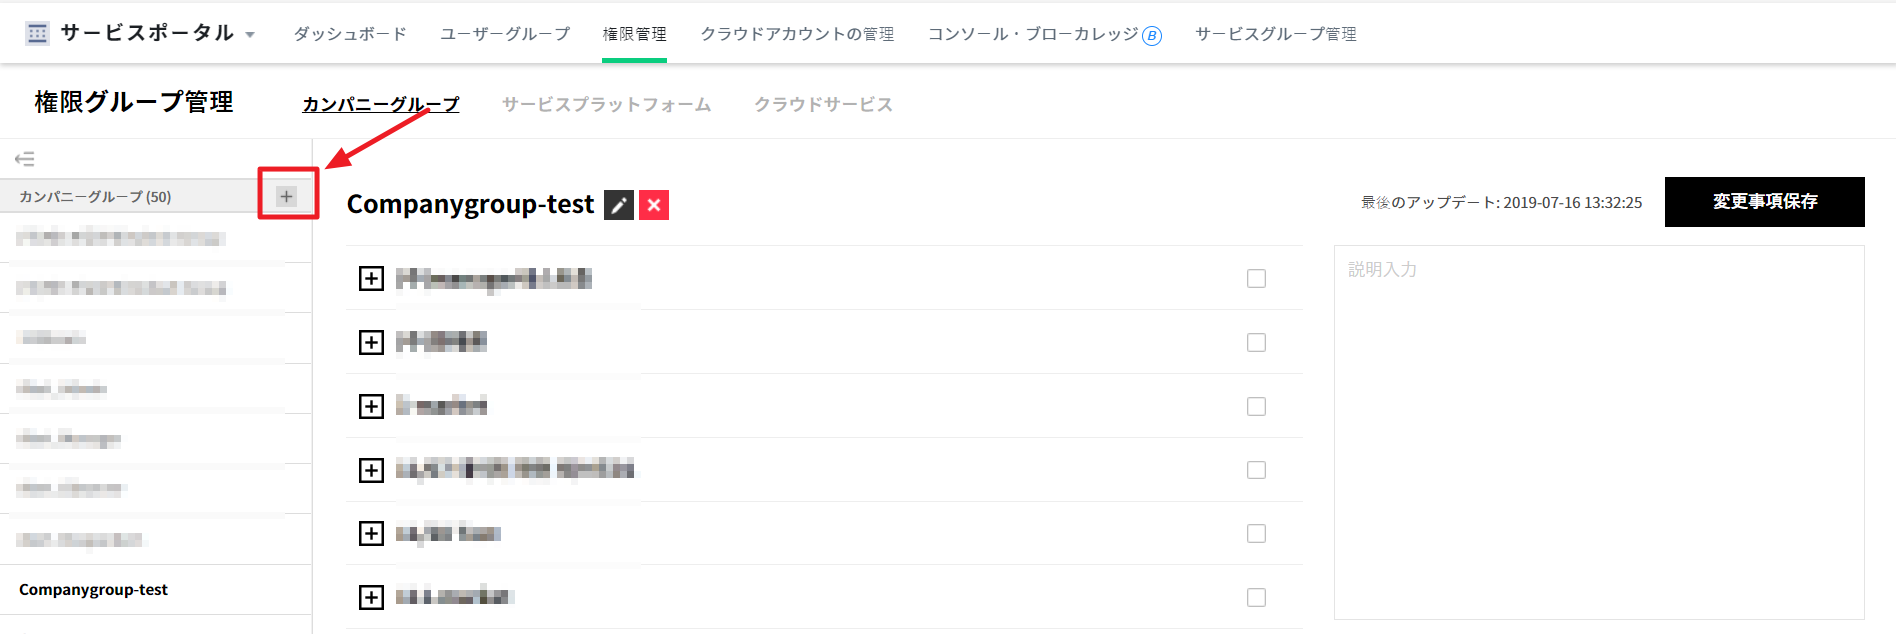Tick the third permission row checkbox

pos(1256,406)
